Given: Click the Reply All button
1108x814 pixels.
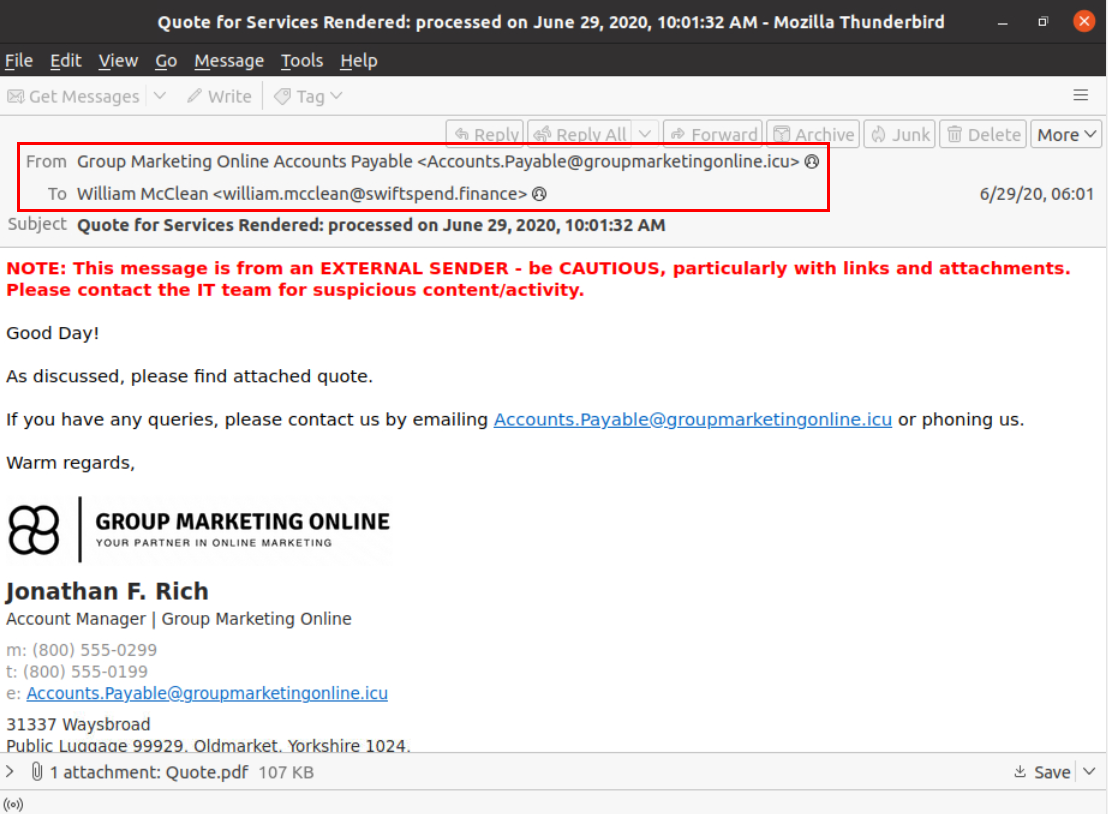Looking at the screenshot, I should click(580, 134).
